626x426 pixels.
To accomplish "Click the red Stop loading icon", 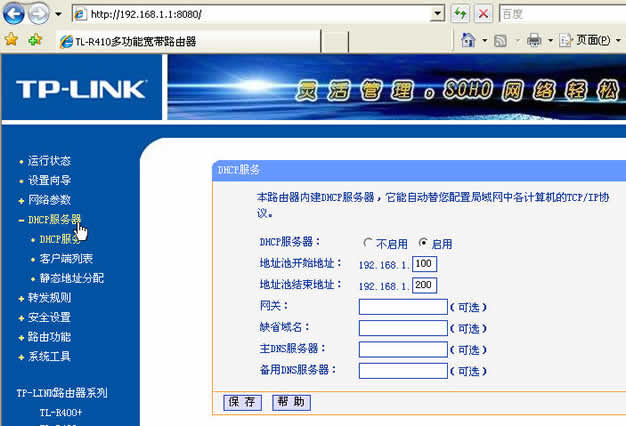I will coord(483,14).
